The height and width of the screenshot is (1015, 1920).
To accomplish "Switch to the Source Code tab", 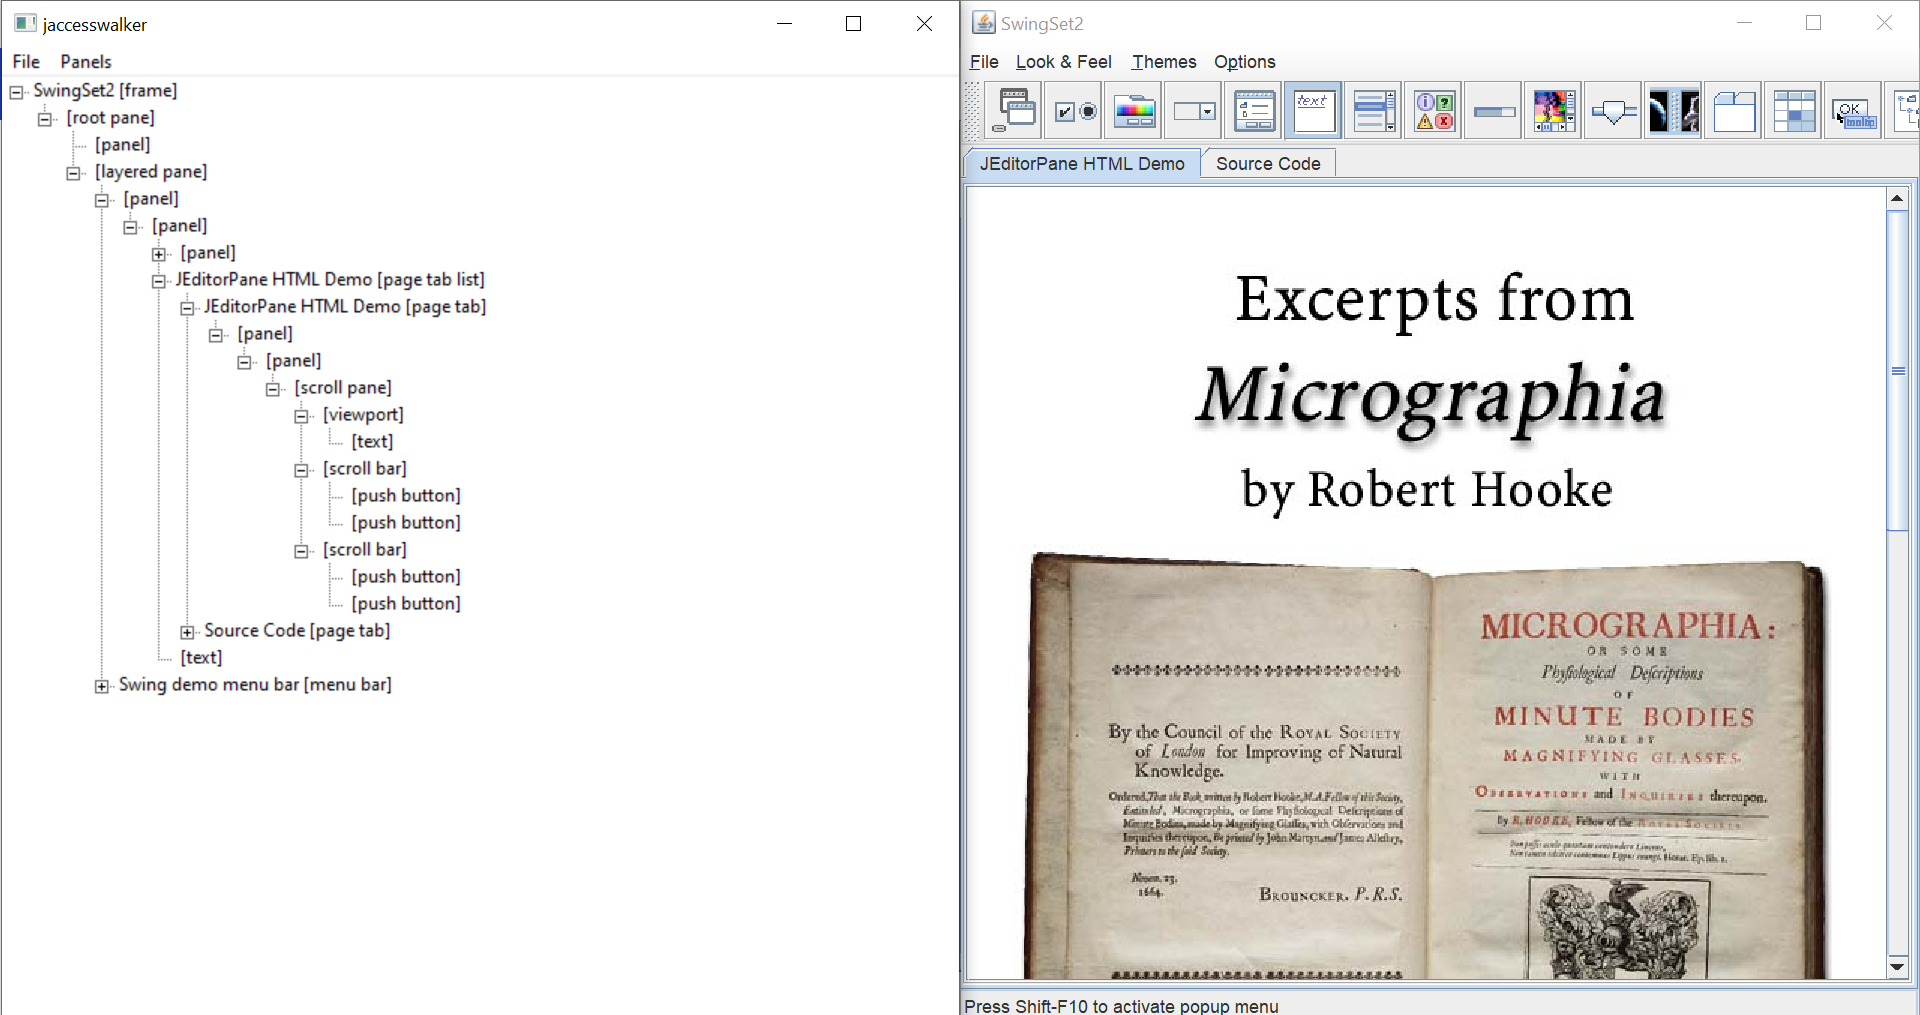I will coord(1267,164).
